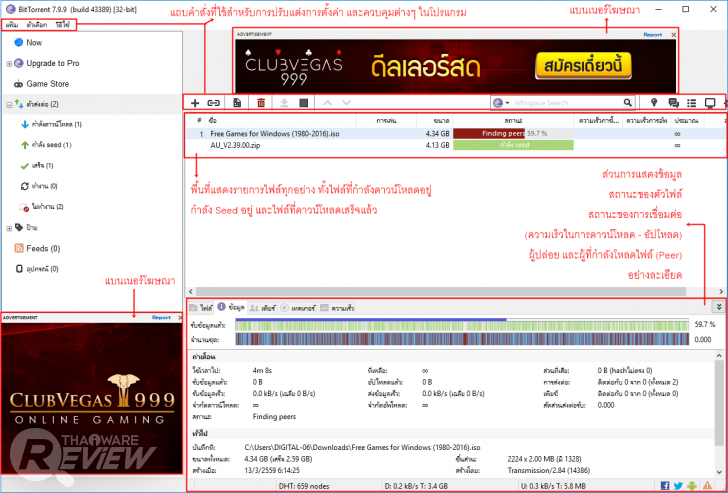Expand the Upgrade to Pro tree node
The height and width of the screenshot is (493, 728).
(9, 64)
